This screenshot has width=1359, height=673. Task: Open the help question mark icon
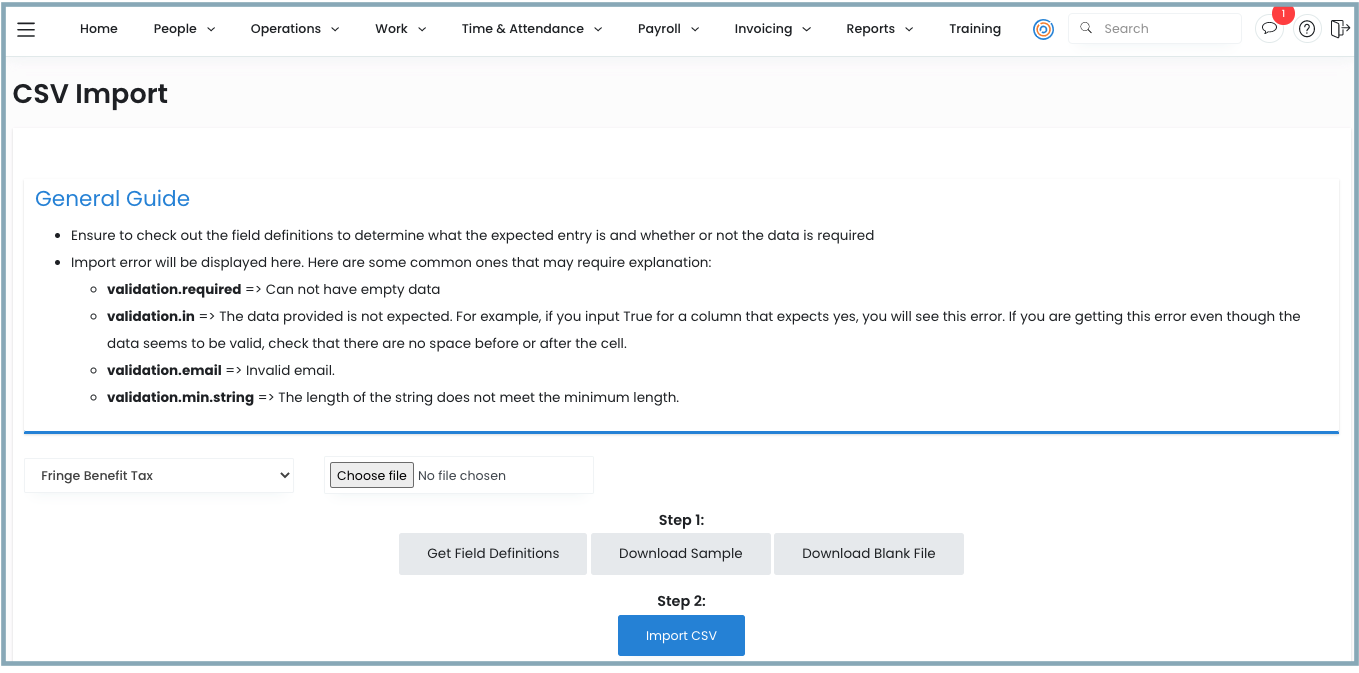[x=1306, y=29]
